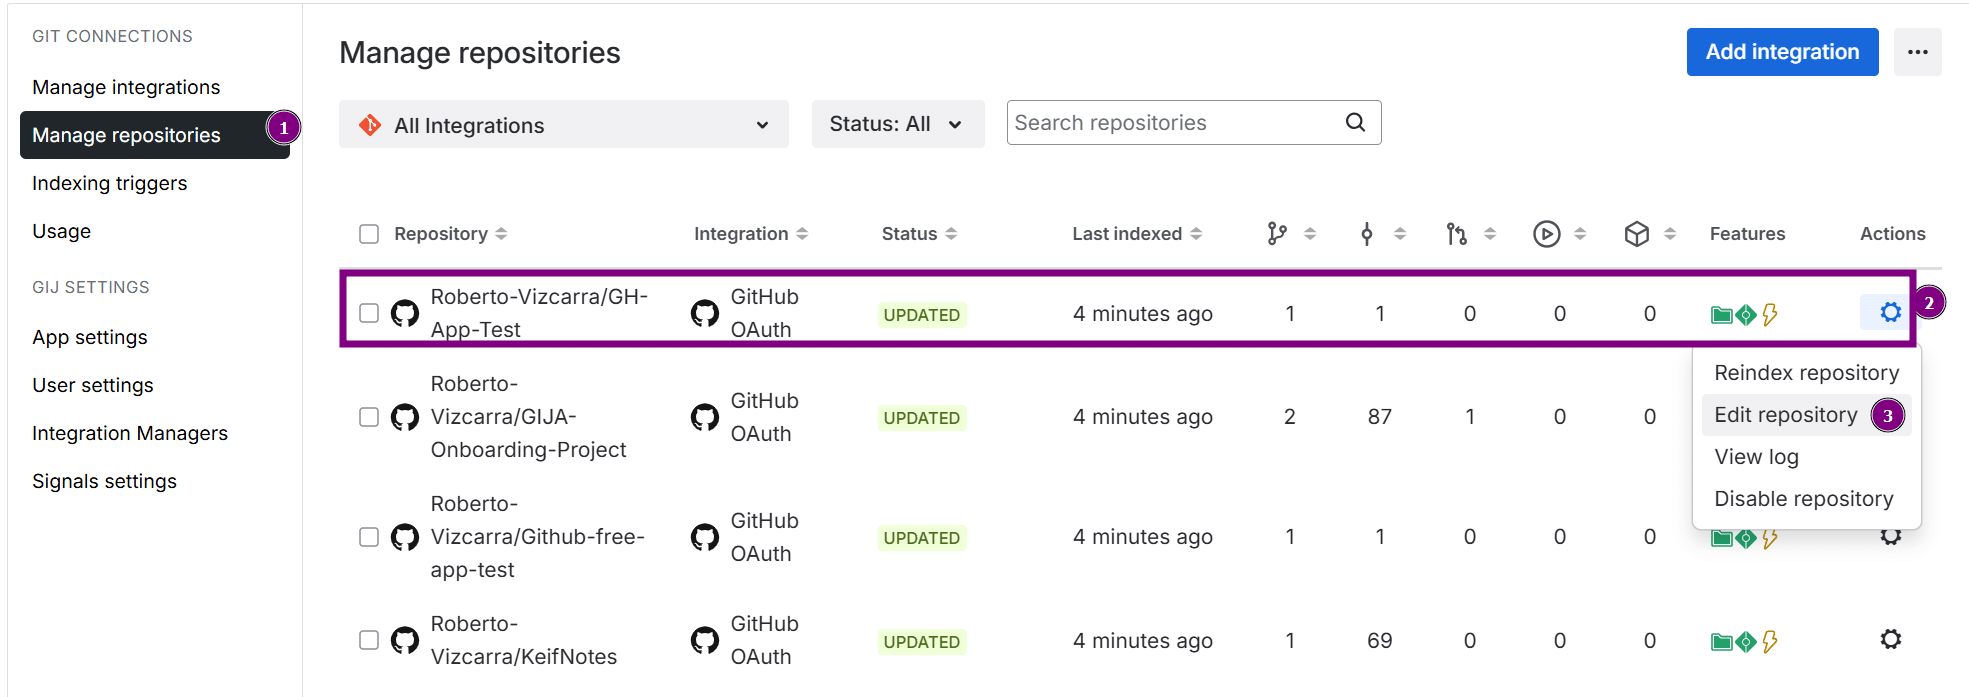Open the more options ellipsis menu

point(1917,52)
